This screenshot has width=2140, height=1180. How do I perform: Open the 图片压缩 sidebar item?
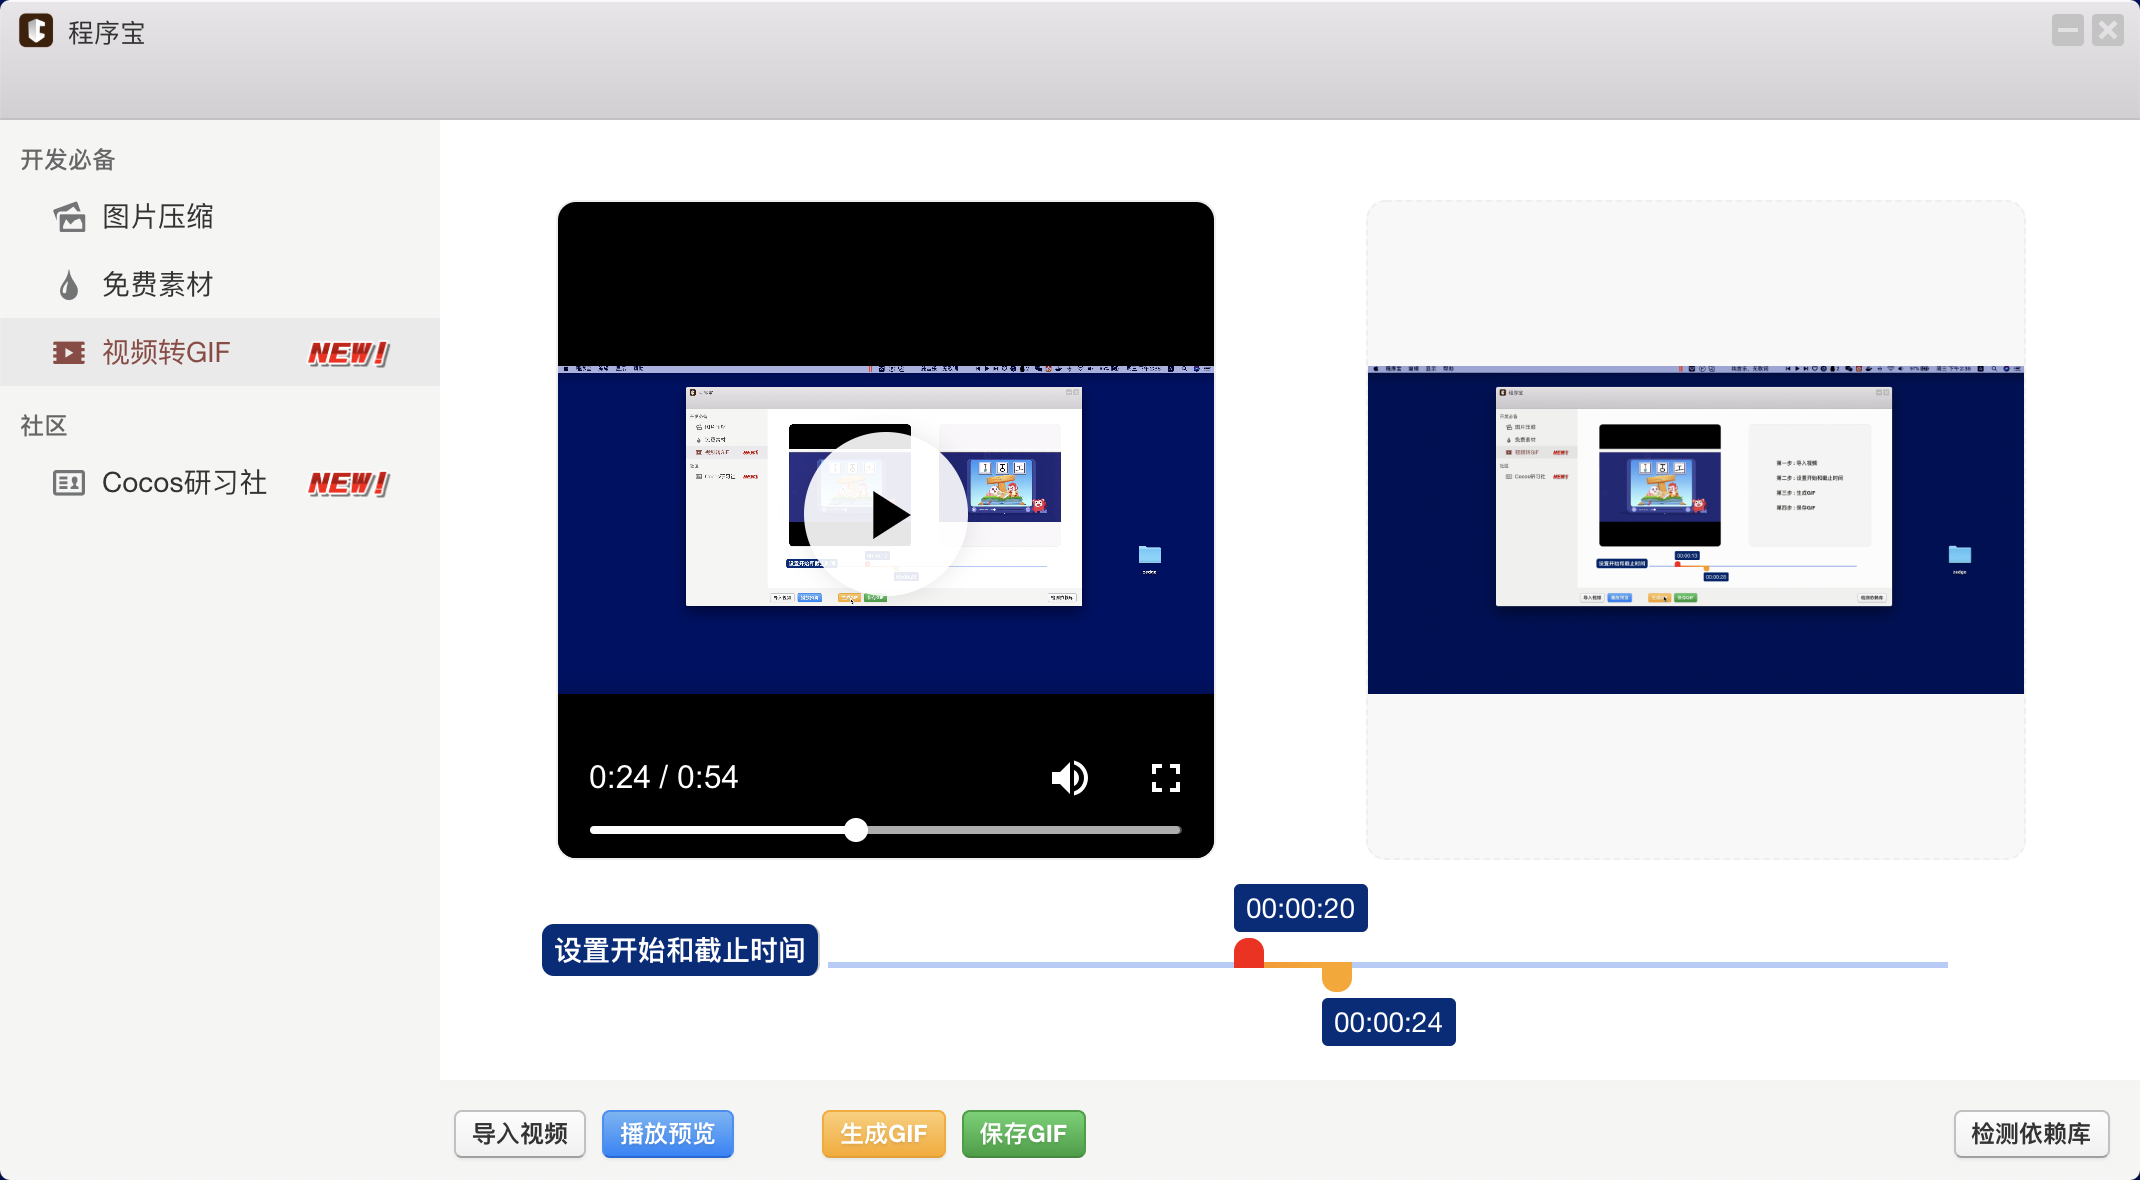tap(158, 217)
